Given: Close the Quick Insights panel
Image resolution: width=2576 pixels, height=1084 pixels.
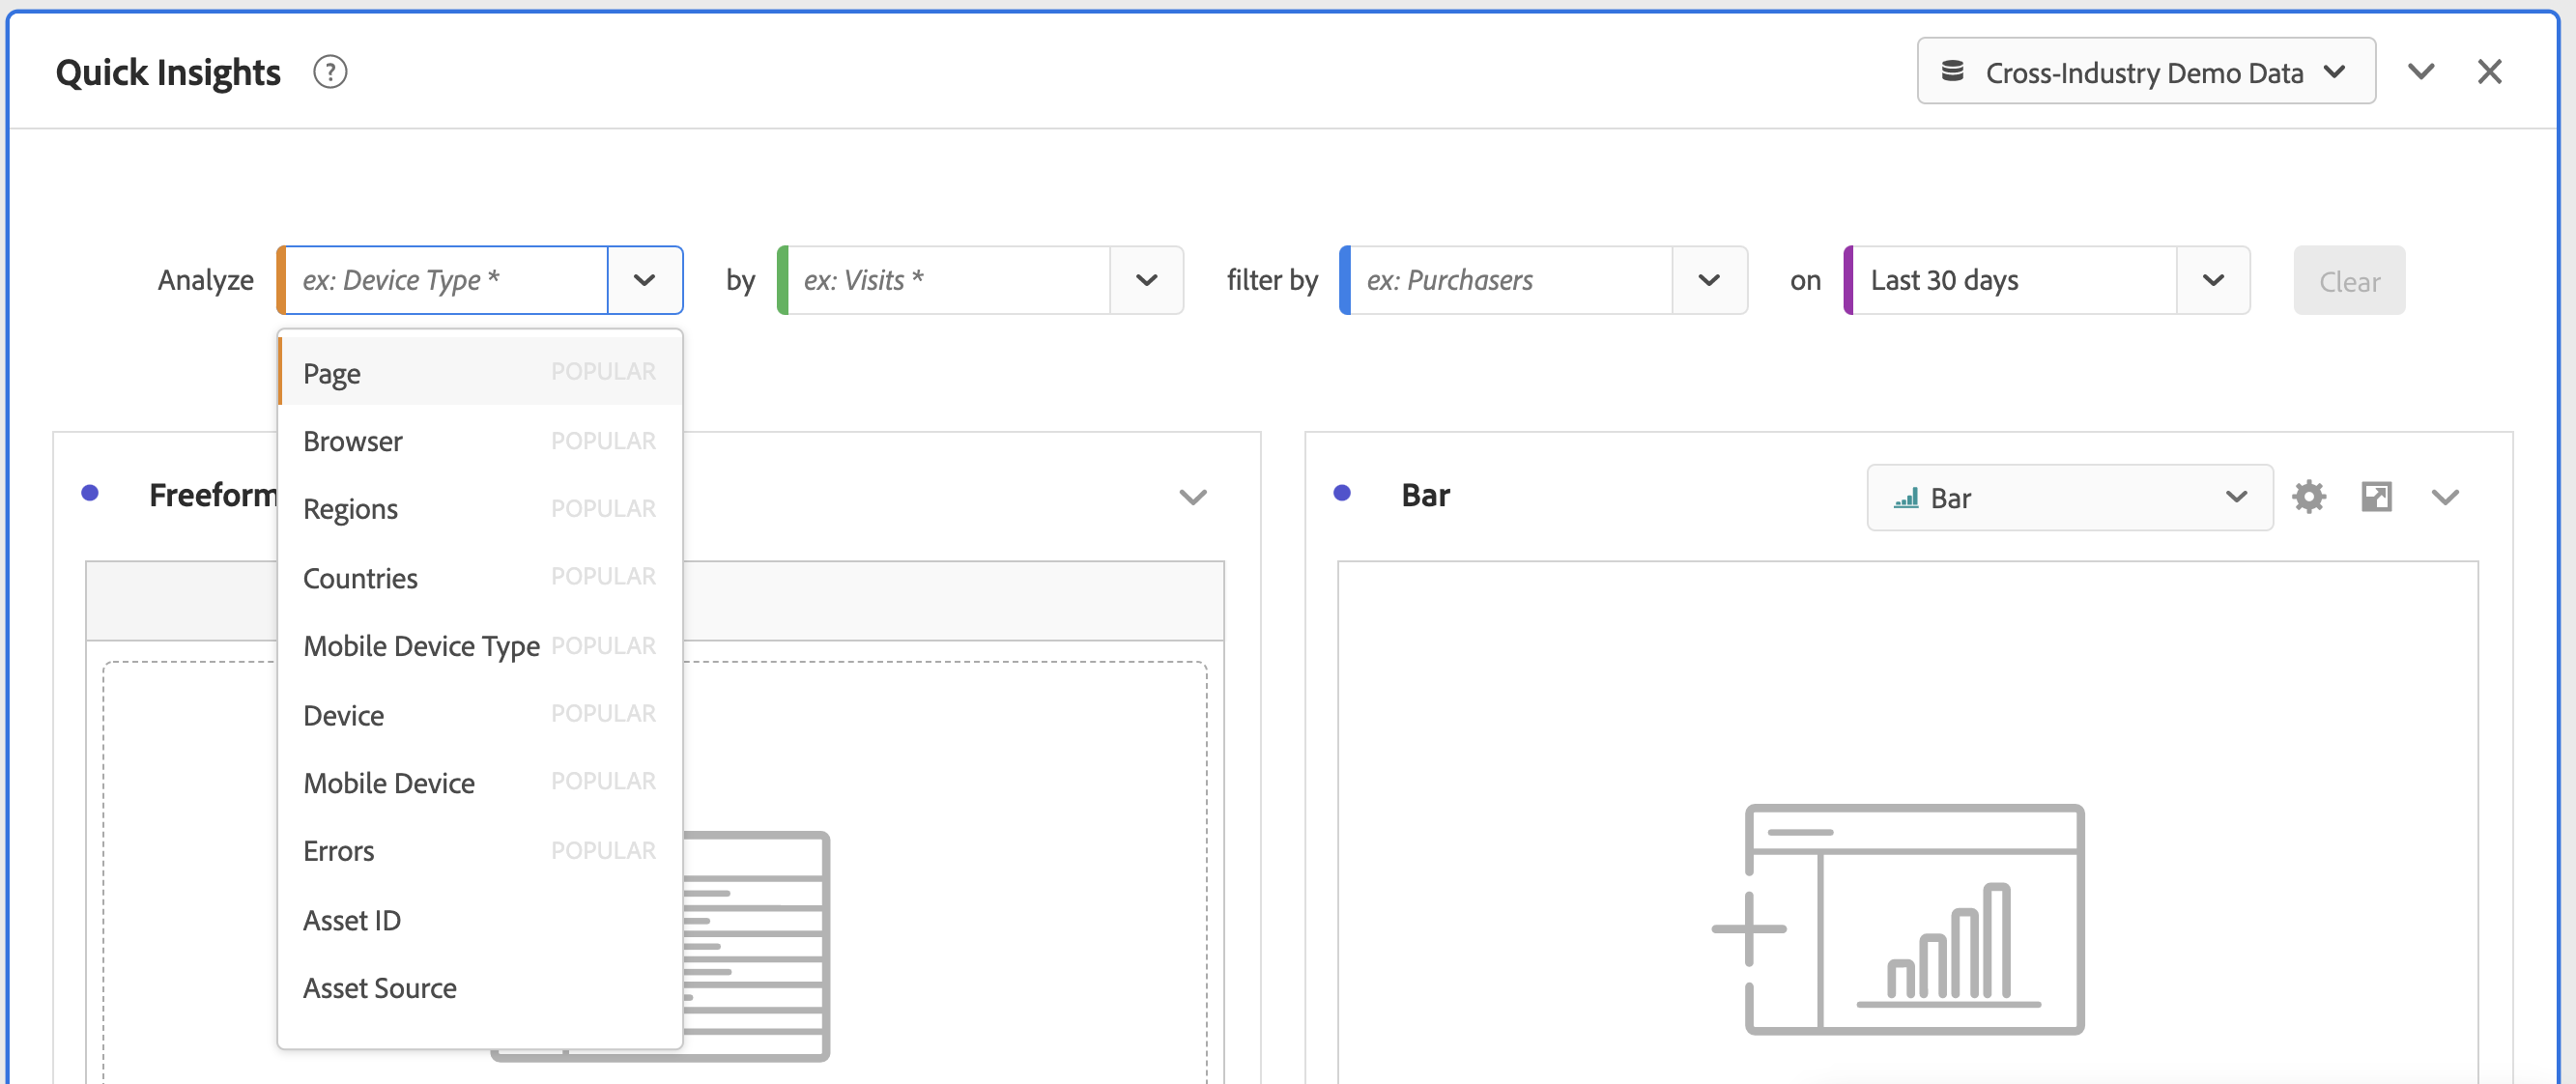Looking at the screenshot, I should [x=2489, y=72].
